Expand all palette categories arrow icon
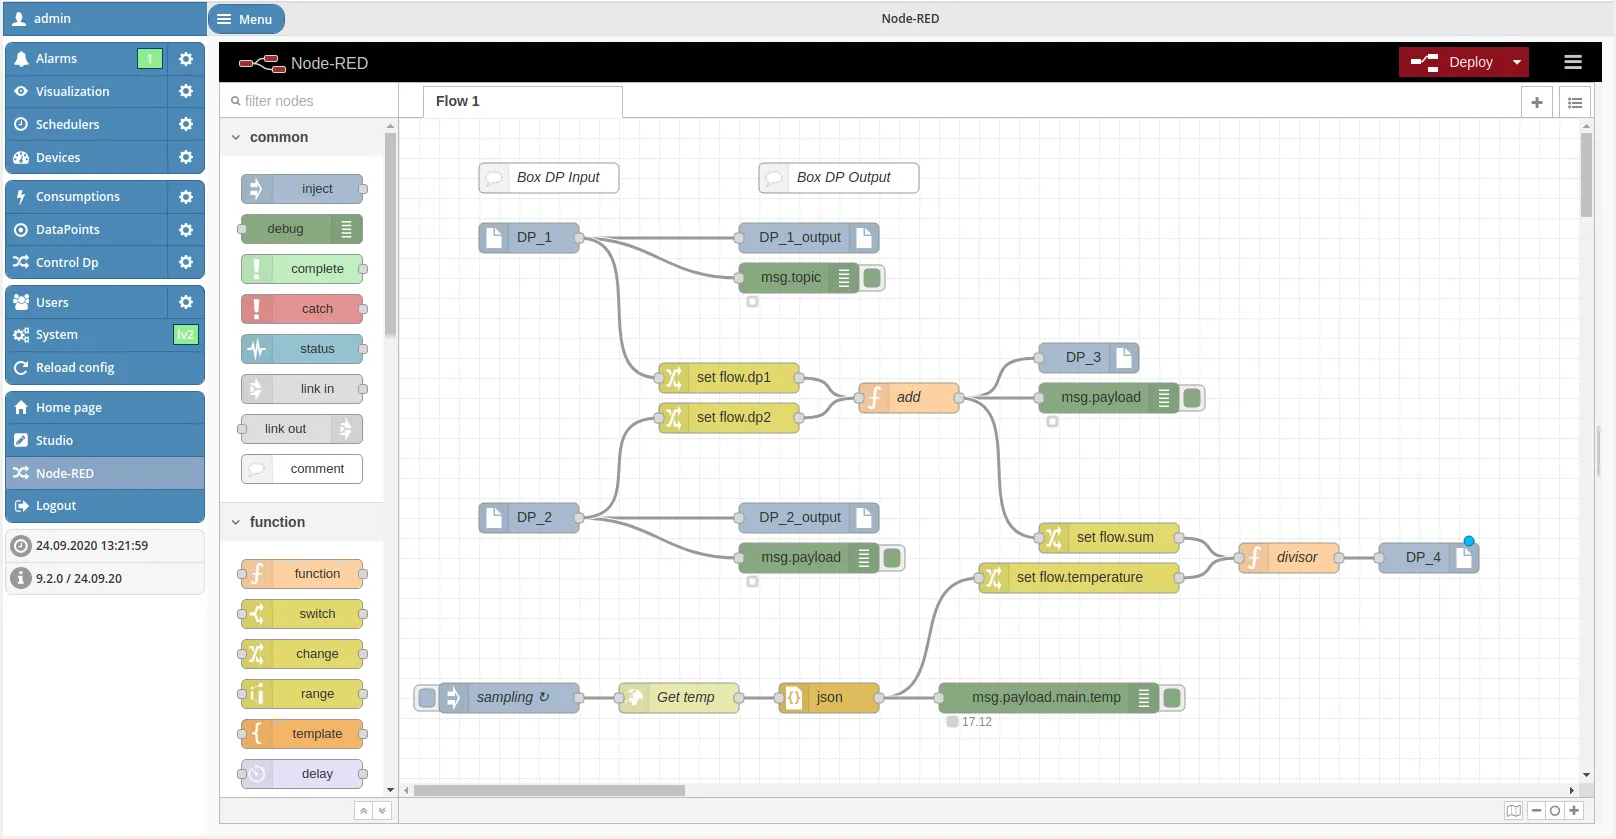1616x839 pixels. pyautogui.click(x=382, y=811)
